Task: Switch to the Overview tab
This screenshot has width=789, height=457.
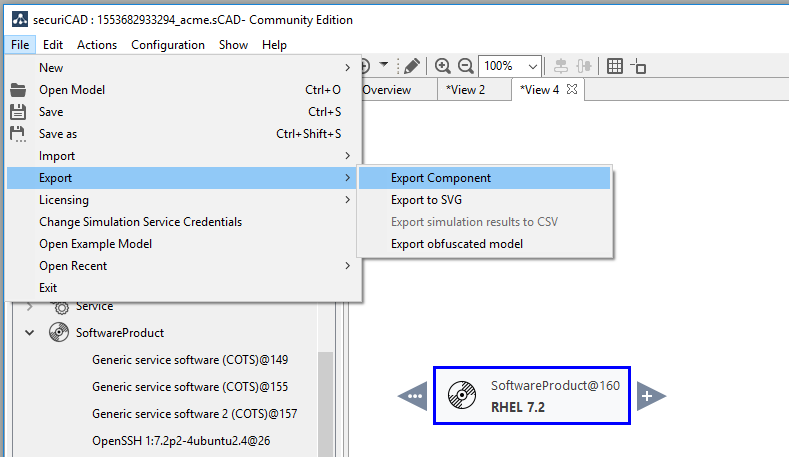Action: (x=400, y=90)
